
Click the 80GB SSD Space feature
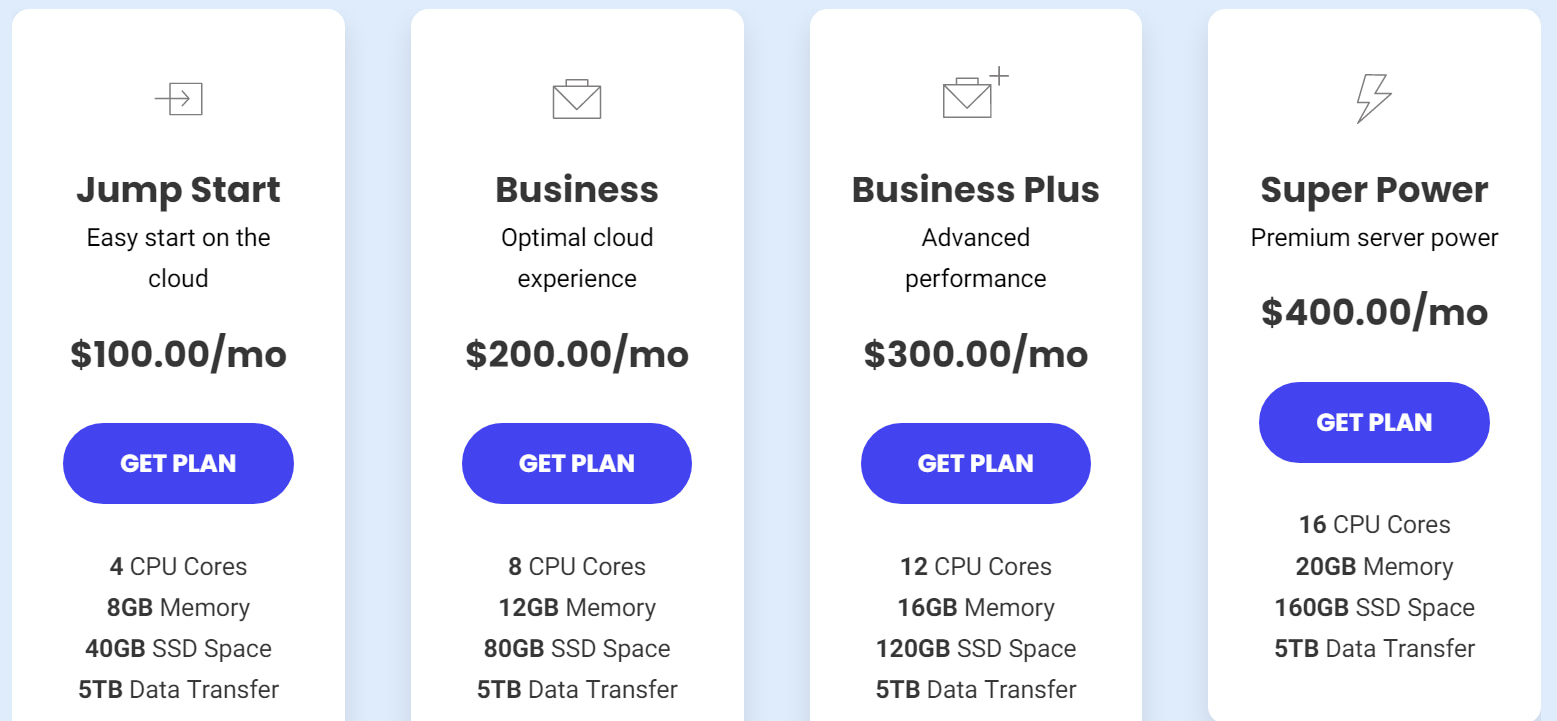577,649
